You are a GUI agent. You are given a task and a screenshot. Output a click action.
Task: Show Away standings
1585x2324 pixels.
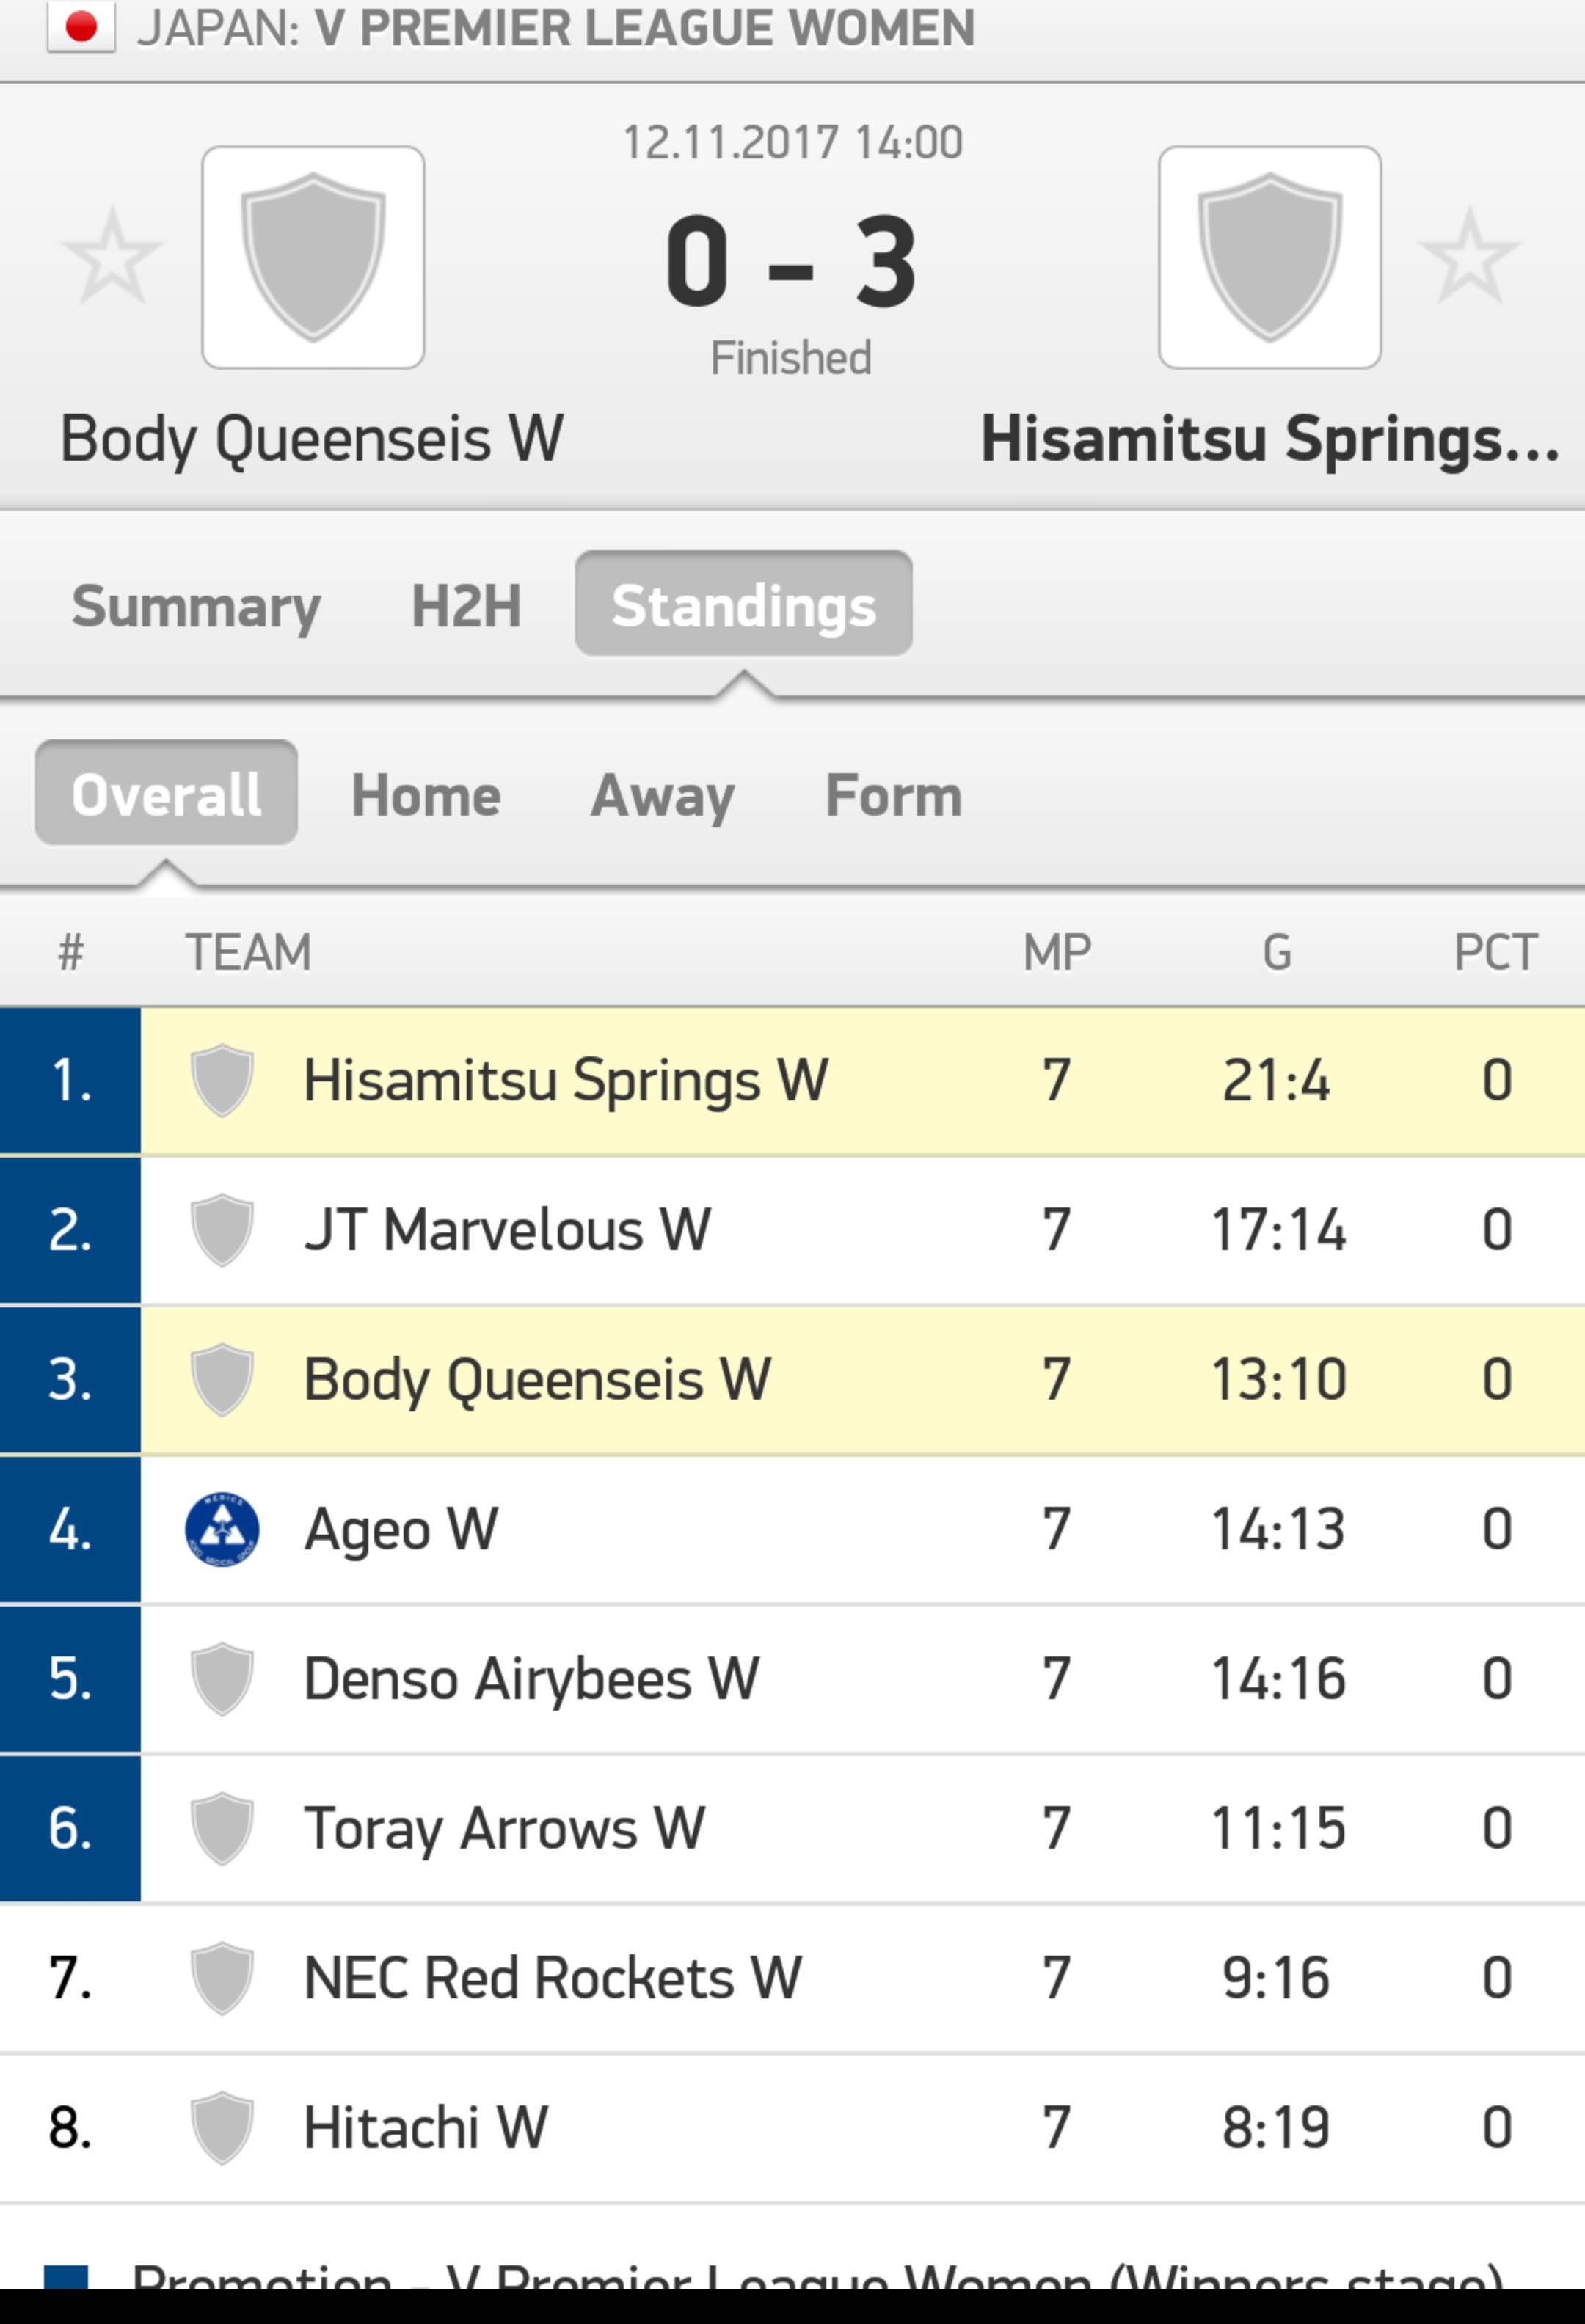coord(662,797)
